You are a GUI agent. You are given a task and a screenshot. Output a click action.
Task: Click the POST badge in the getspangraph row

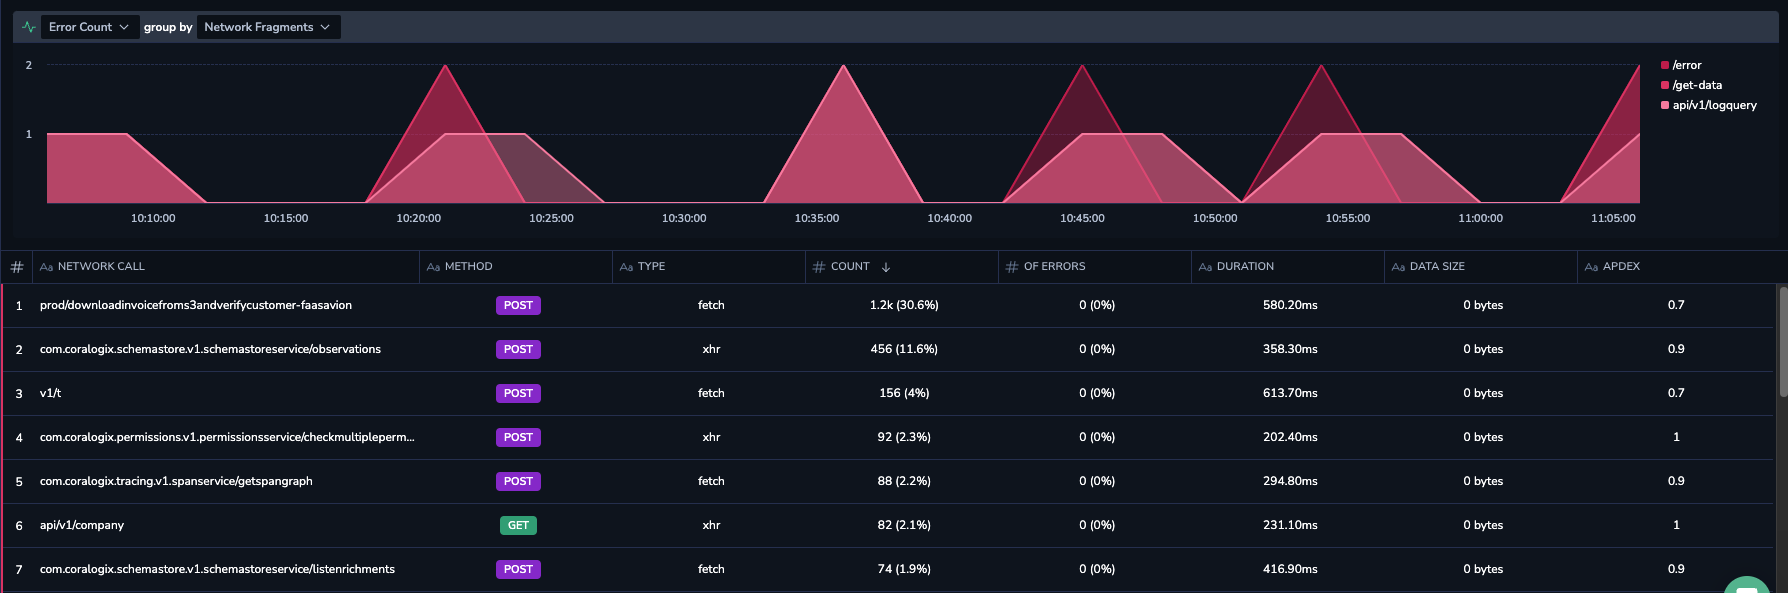pyautogui.click(x=518, y=481)
